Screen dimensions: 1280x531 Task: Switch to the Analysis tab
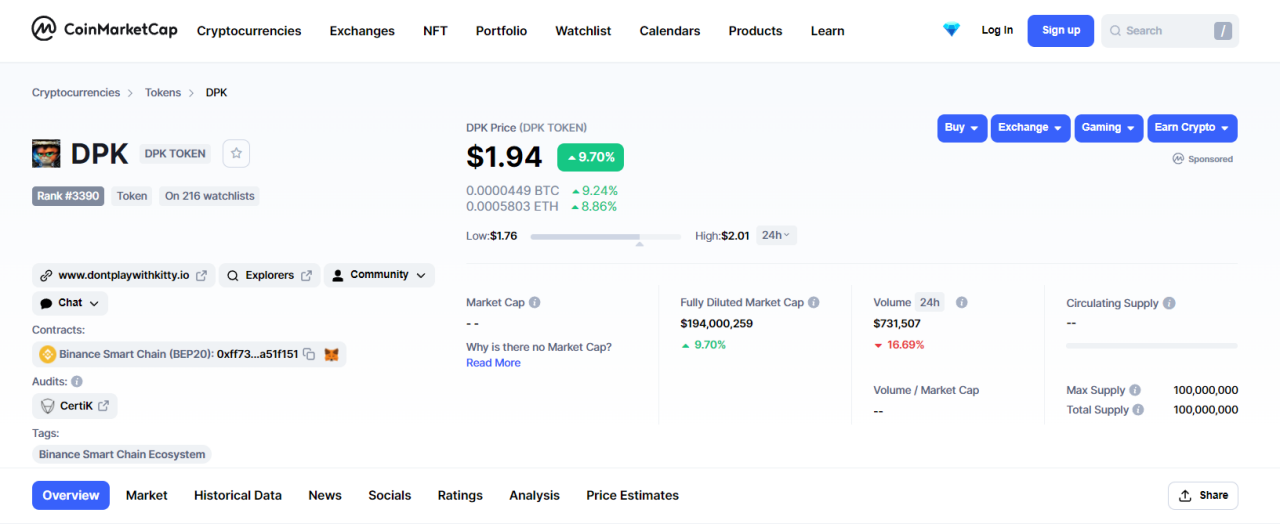point(534,495)
